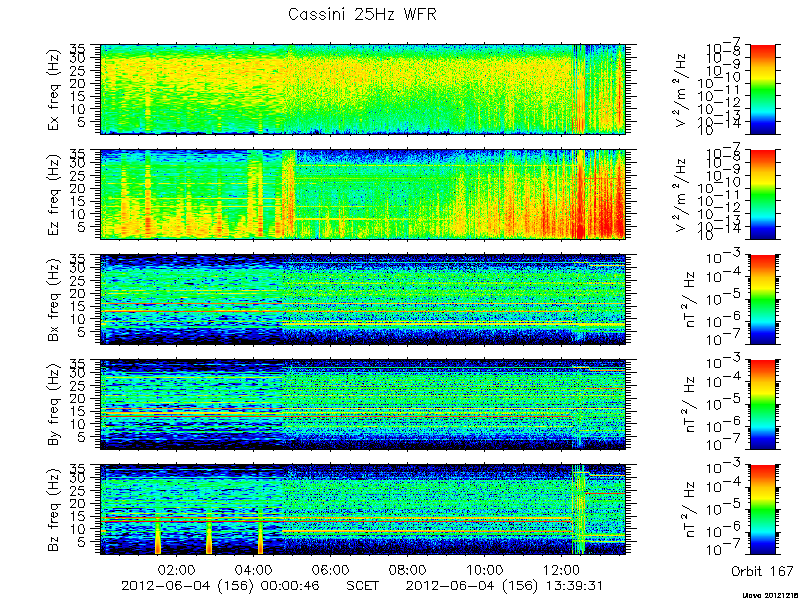
Task: Pick the Ex panel color bar
Action: (x=762, y=89)
